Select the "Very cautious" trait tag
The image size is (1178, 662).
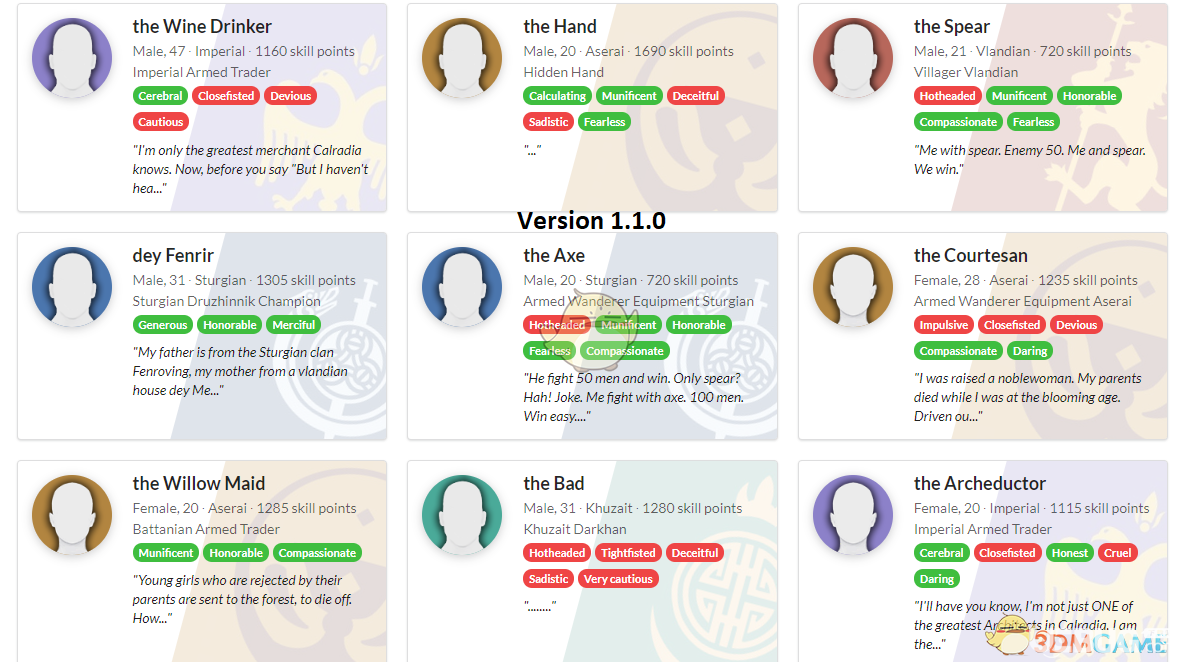tap(618, 579)
